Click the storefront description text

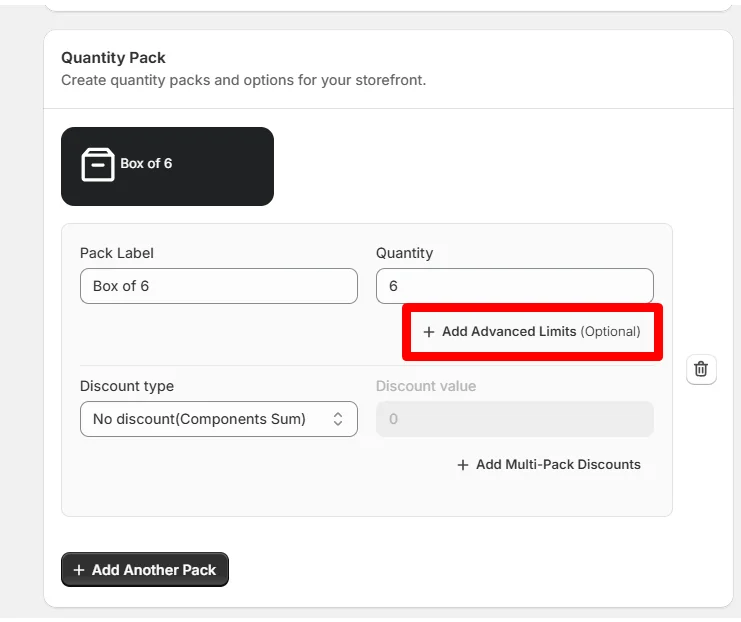(x=244, y=80)
